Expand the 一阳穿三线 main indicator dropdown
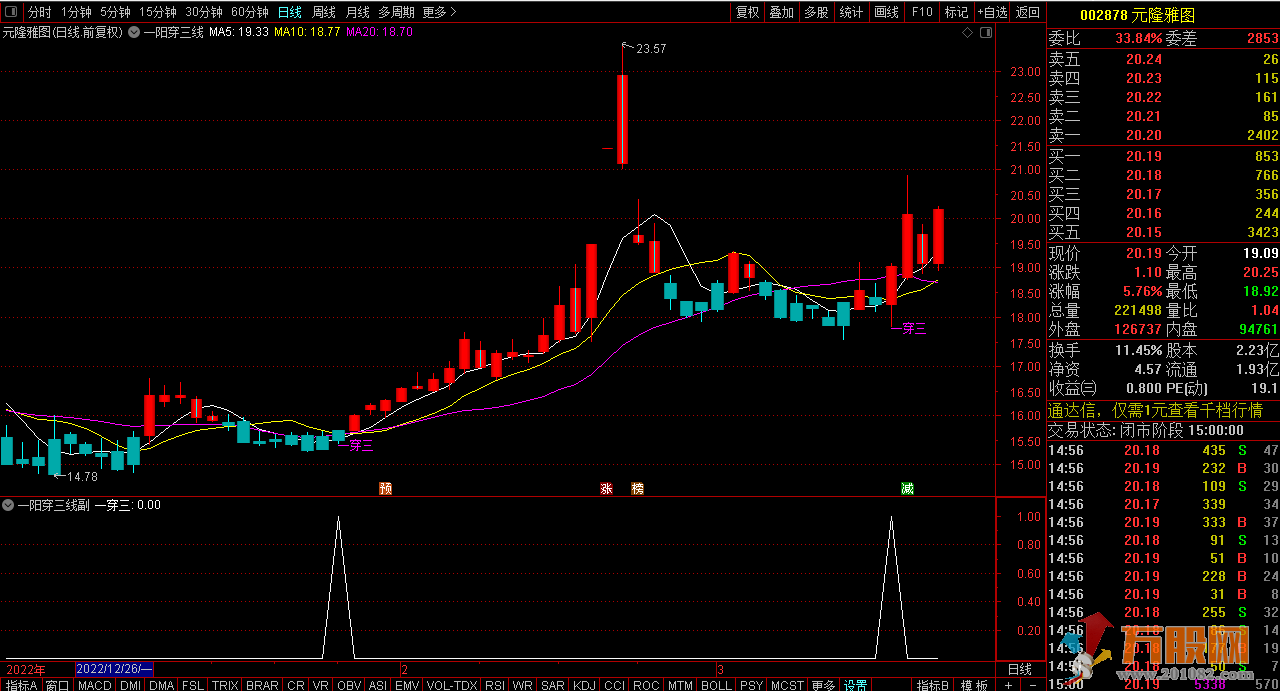Image resolution: width=1280 pixels, height=691 pixels. pos(134,32)
